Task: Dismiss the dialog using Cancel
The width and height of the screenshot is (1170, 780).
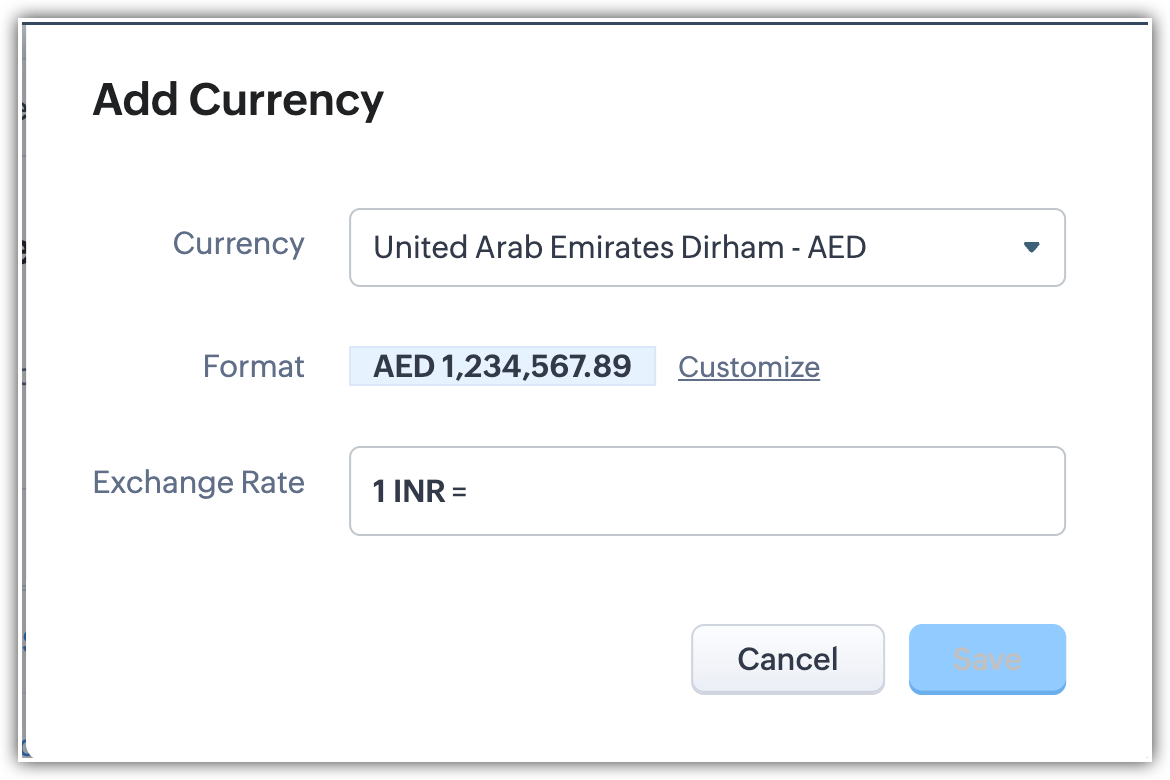Action: 787,659
